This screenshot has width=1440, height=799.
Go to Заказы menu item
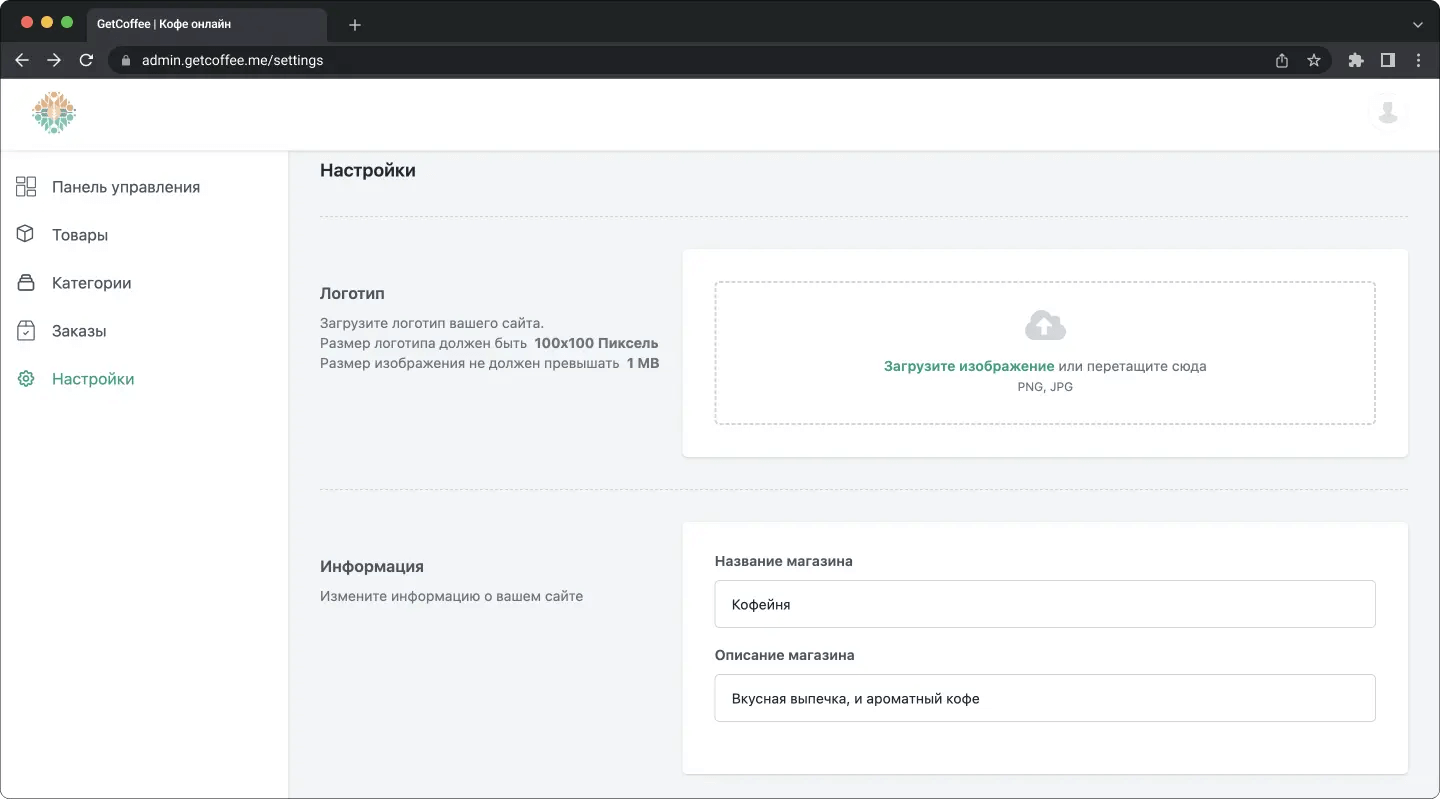click(x=79, y=331)
